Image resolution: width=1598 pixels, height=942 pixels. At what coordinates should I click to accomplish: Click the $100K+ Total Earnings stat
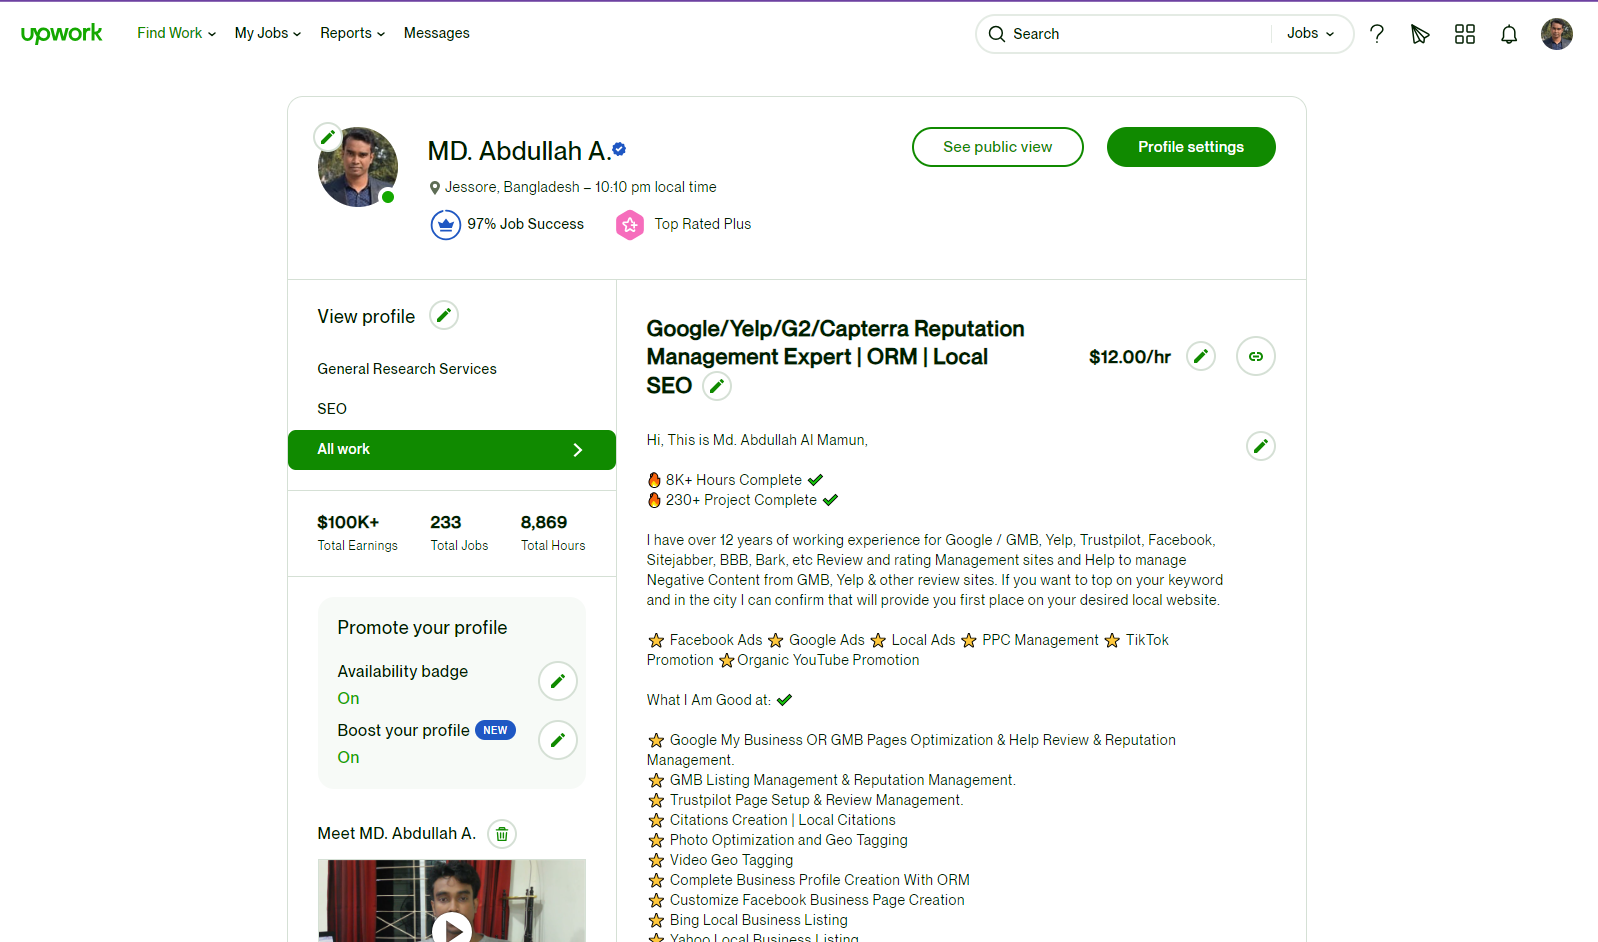click(358, 533)
